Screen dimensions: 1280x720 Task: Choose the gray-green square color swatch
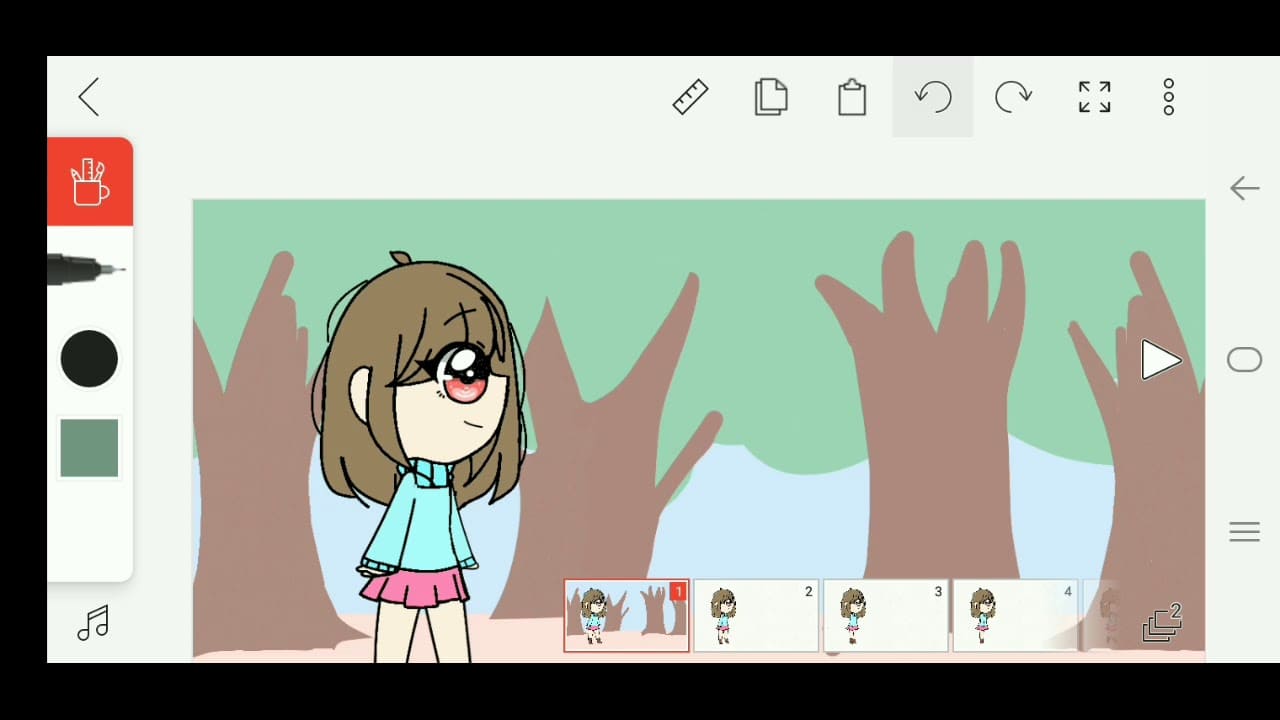click(90, 448)
